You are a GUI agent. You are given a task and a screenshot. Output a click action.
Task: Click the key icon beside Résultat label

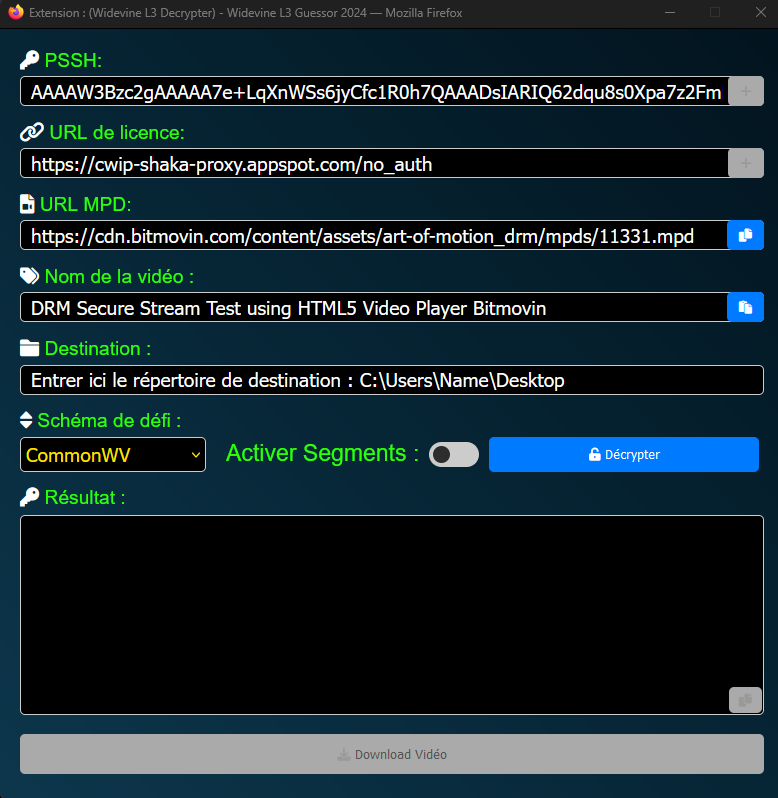pos(30,497)
